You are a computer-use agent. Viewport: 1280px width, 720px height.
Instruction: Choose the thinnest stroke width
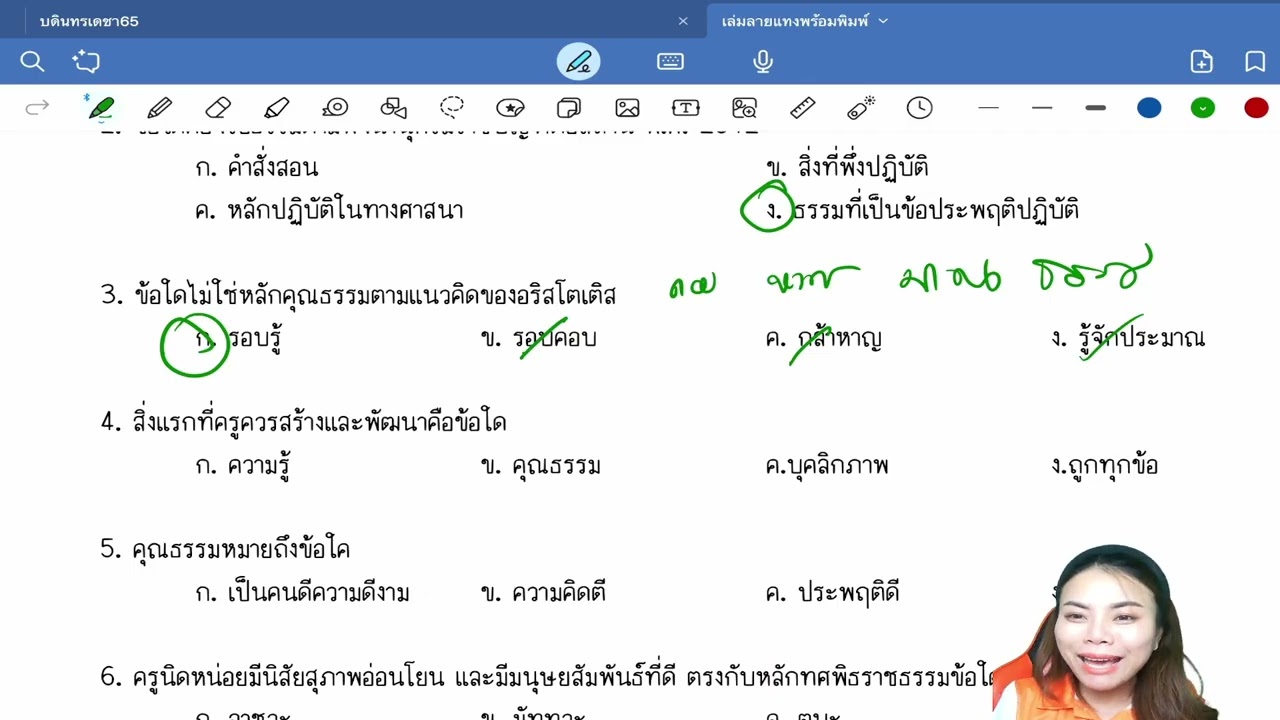point(988,108)
